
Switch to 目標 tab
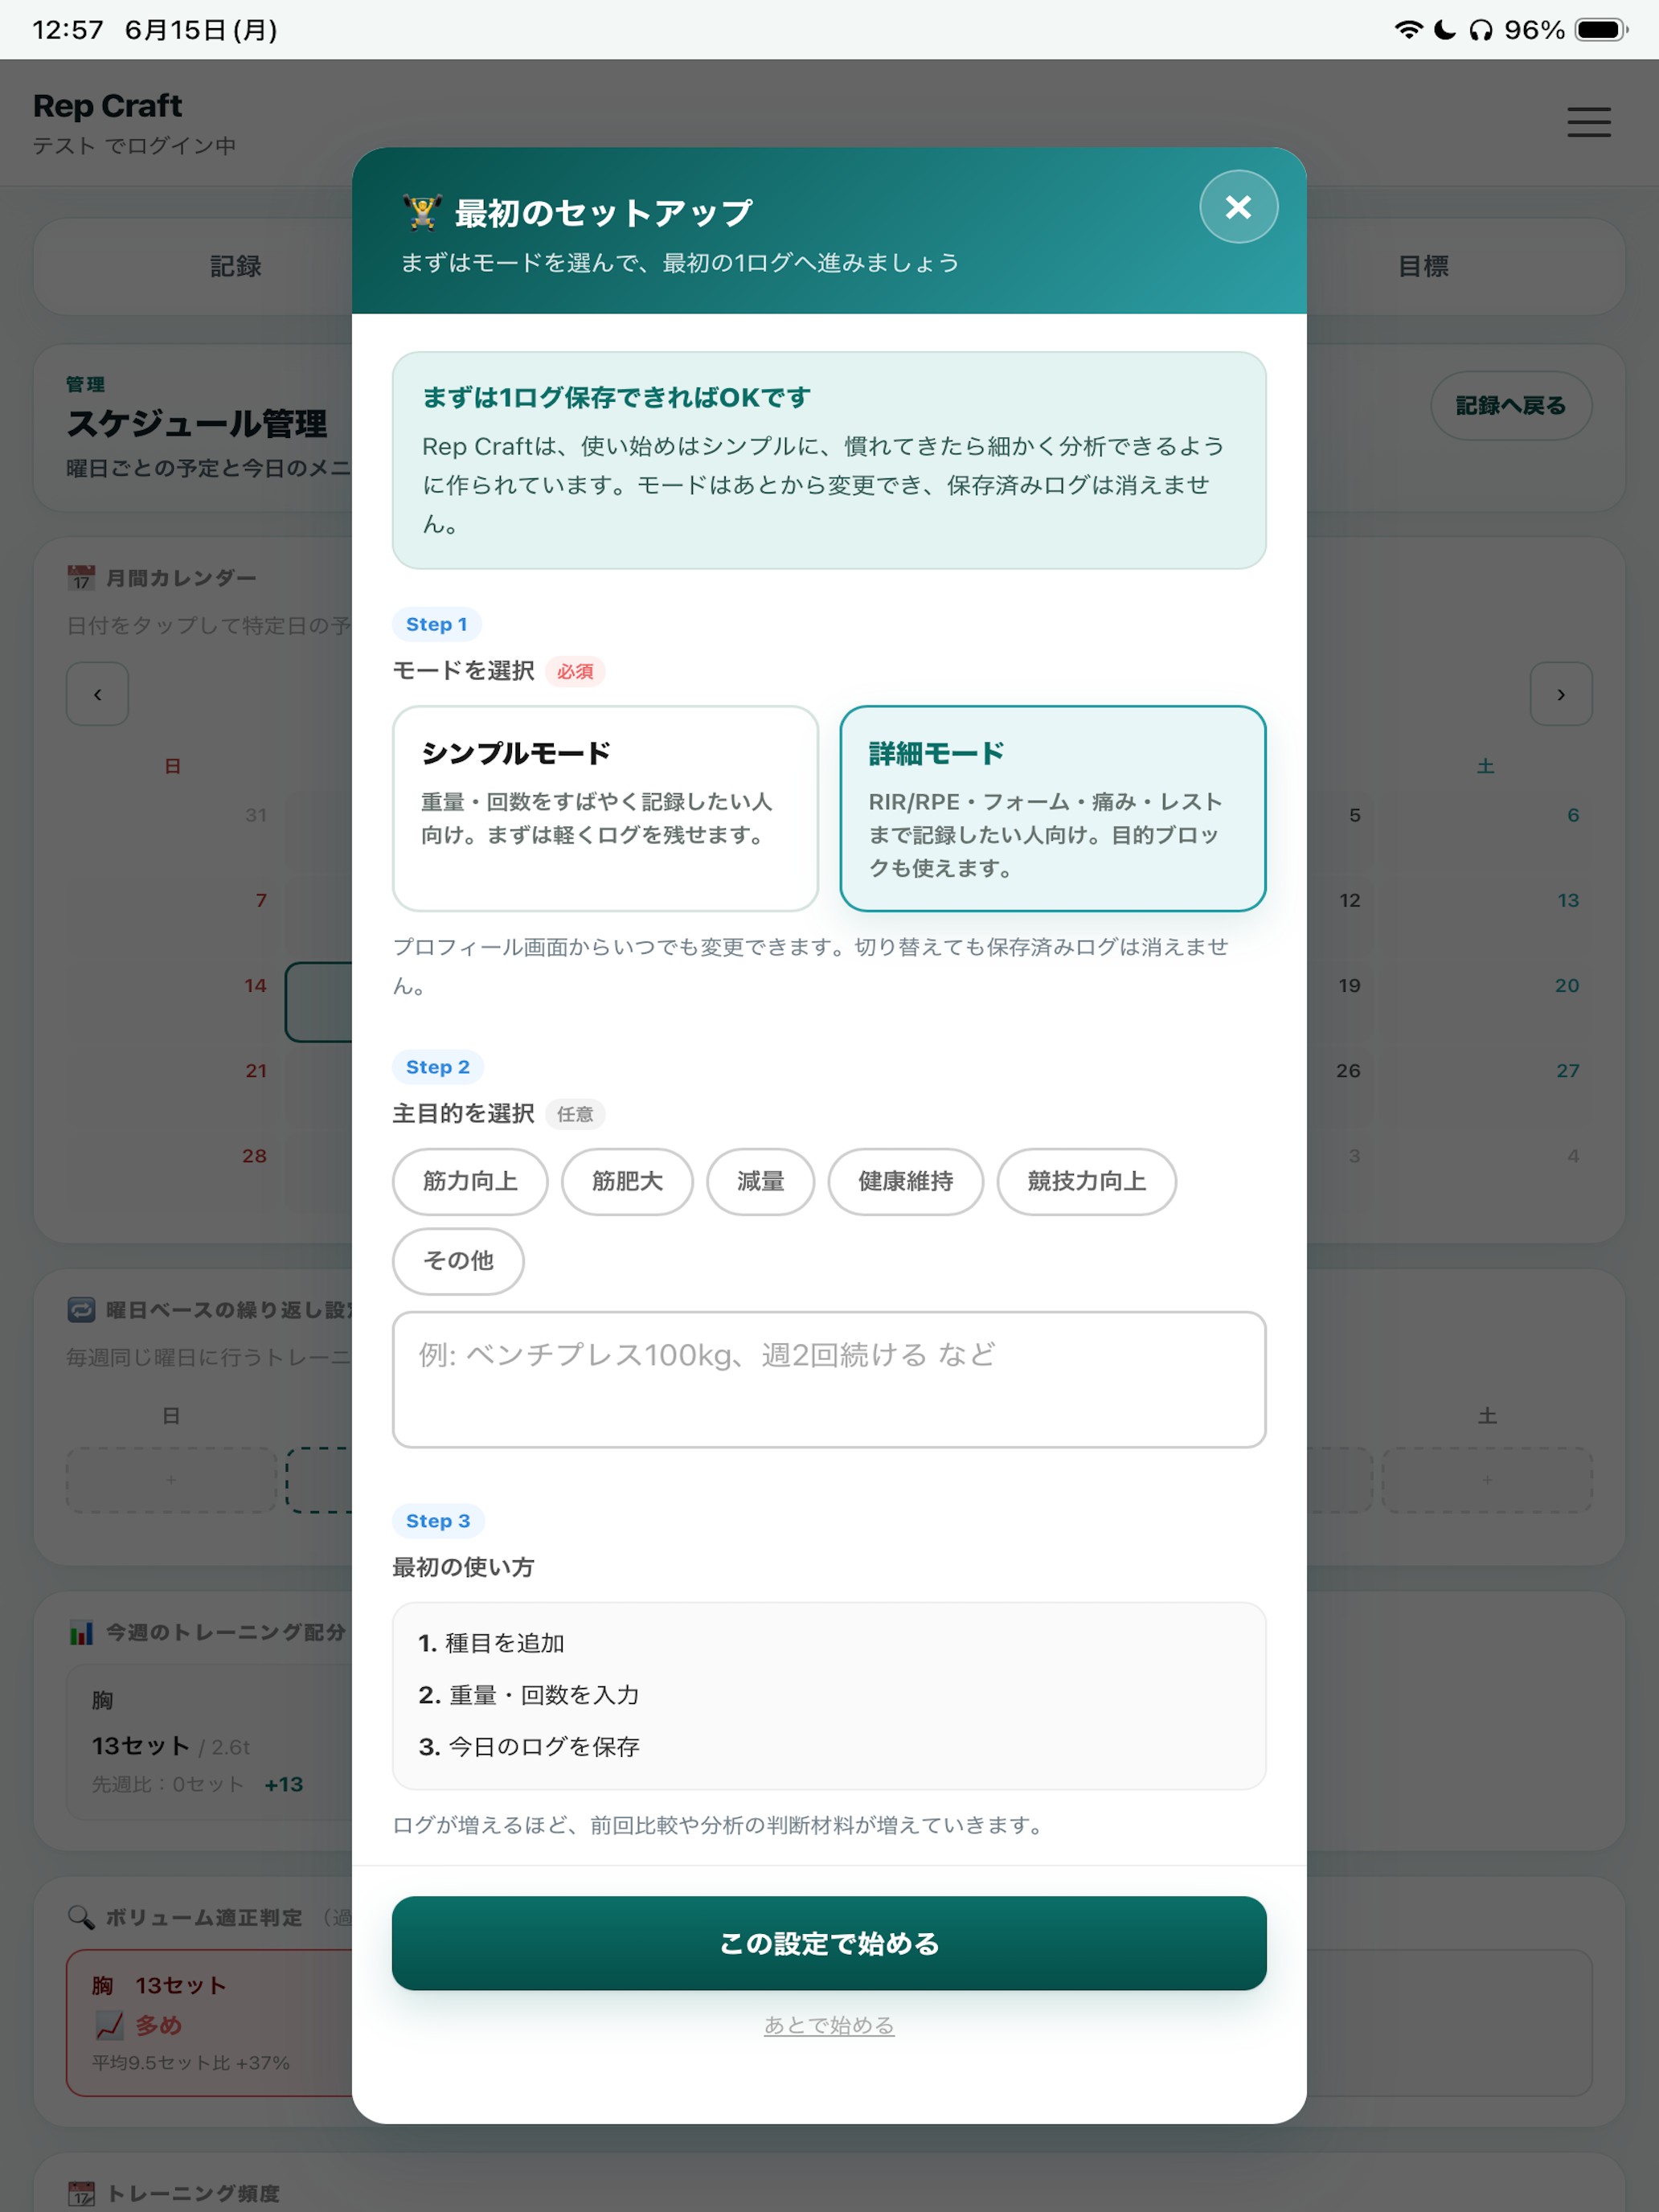tap(1423, 266)
